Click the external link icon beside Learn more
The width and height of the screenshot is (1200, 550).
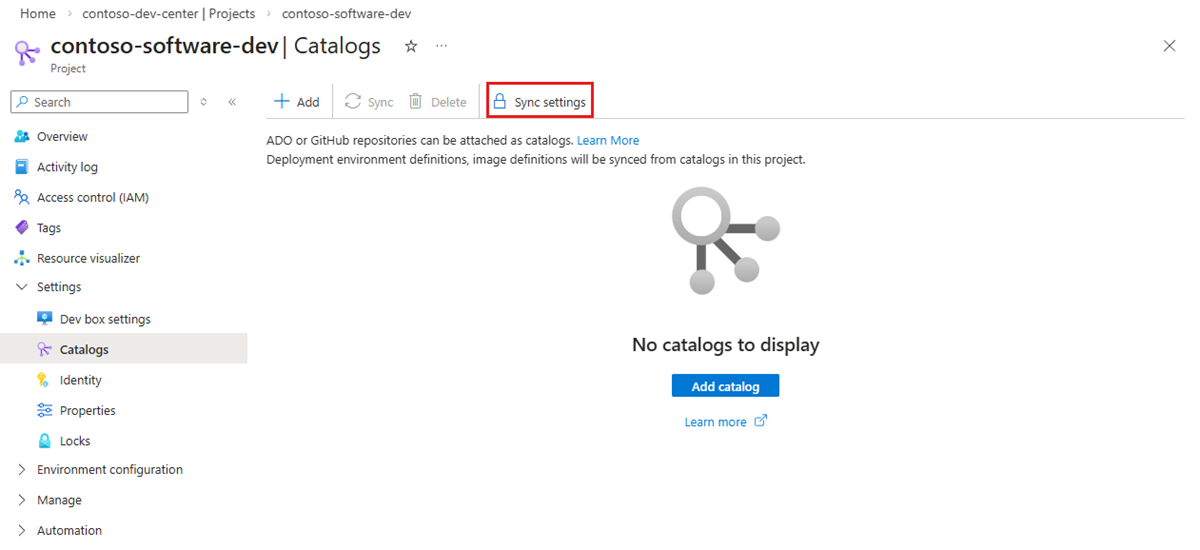(760, 421)
